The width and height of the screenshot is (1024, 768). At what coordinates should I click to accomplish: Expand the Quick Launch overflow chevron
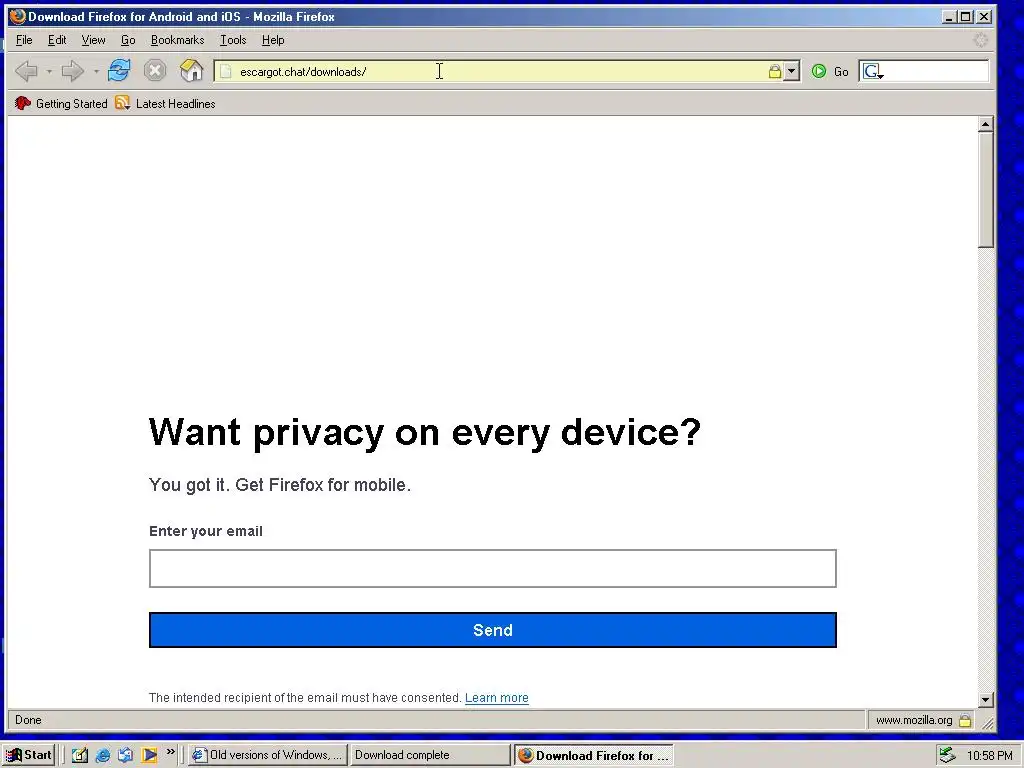tap(170, 752)
